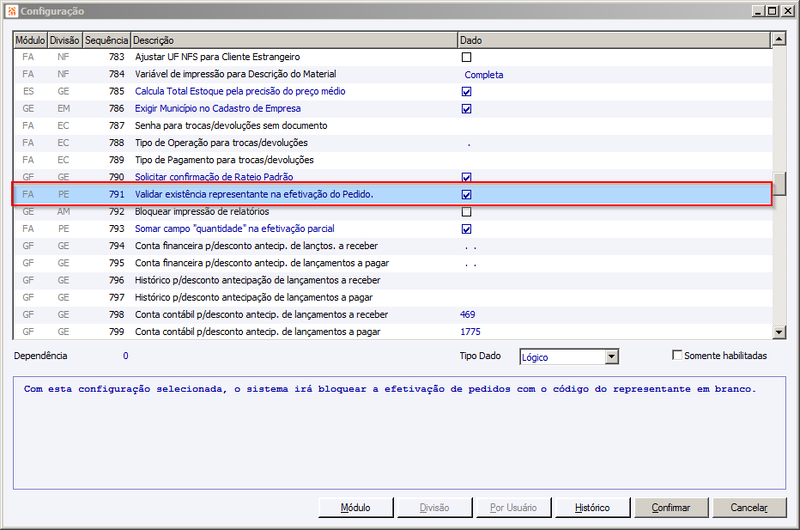Click the Módulo button
The width and height of the screenshot is (800, 530).
point(356,508)
